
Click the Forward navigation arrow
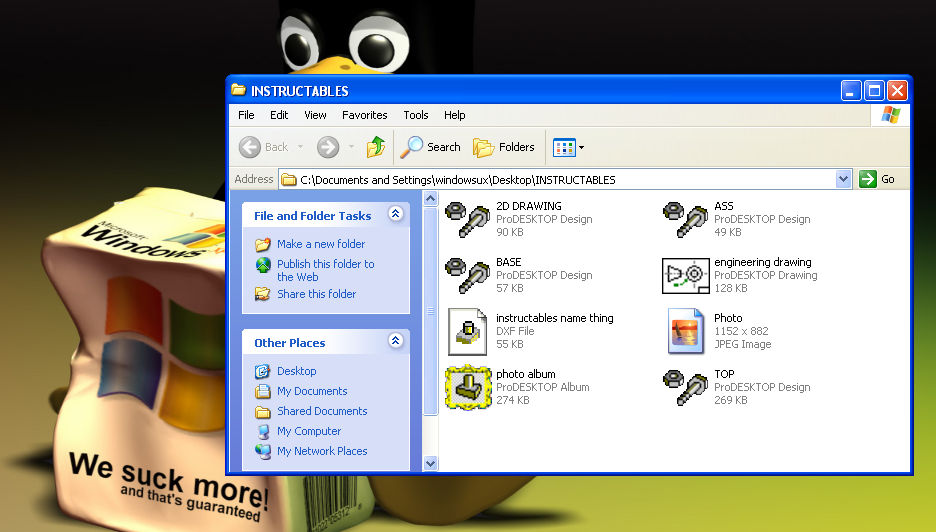coord(328,147)
